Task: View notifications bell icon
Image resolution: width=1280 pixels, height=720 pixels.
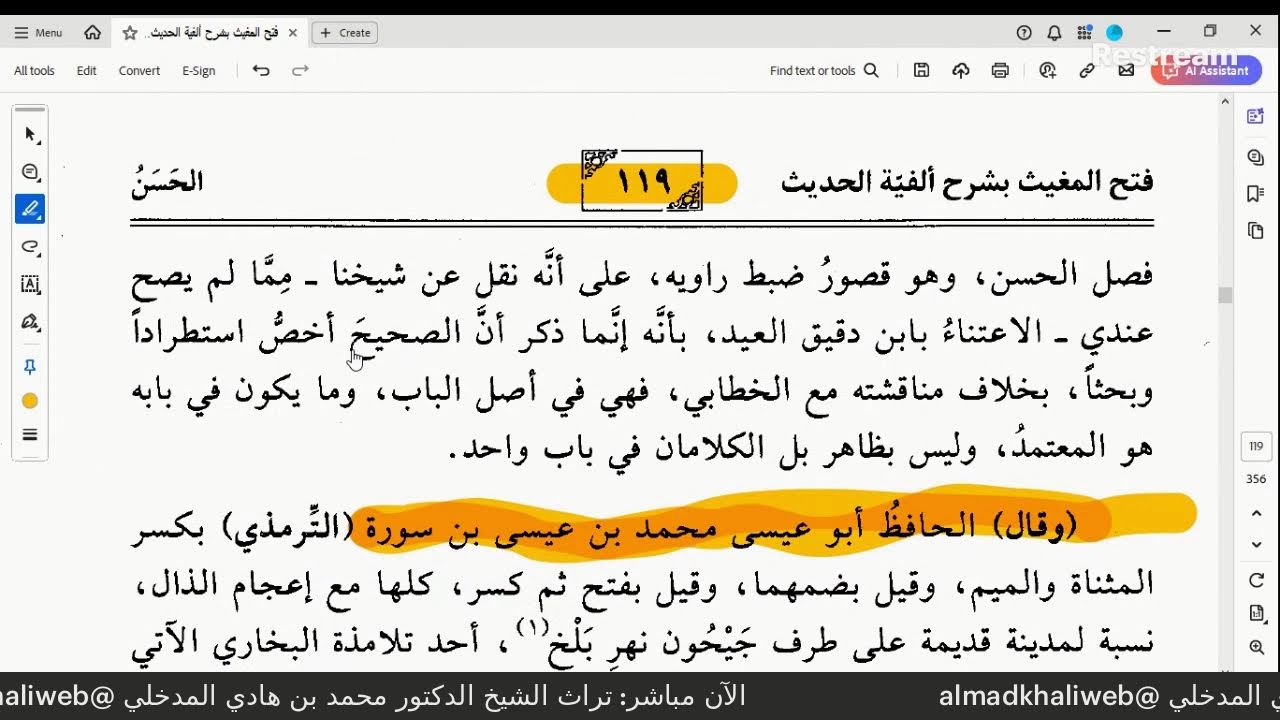Action: pos(1054,33)
